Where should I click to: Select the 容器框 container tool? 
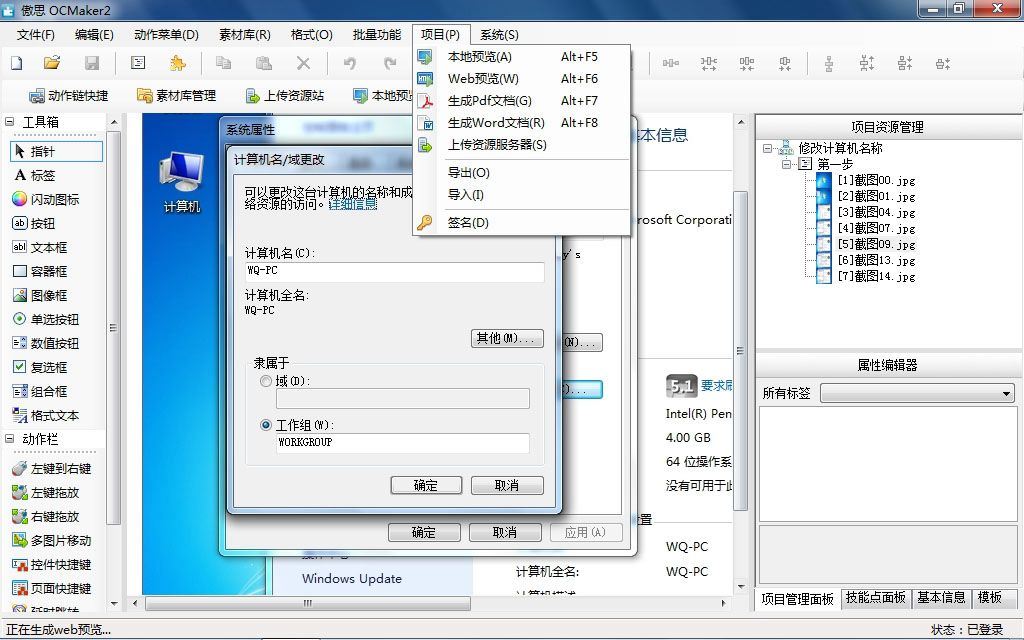coord(40,271)
